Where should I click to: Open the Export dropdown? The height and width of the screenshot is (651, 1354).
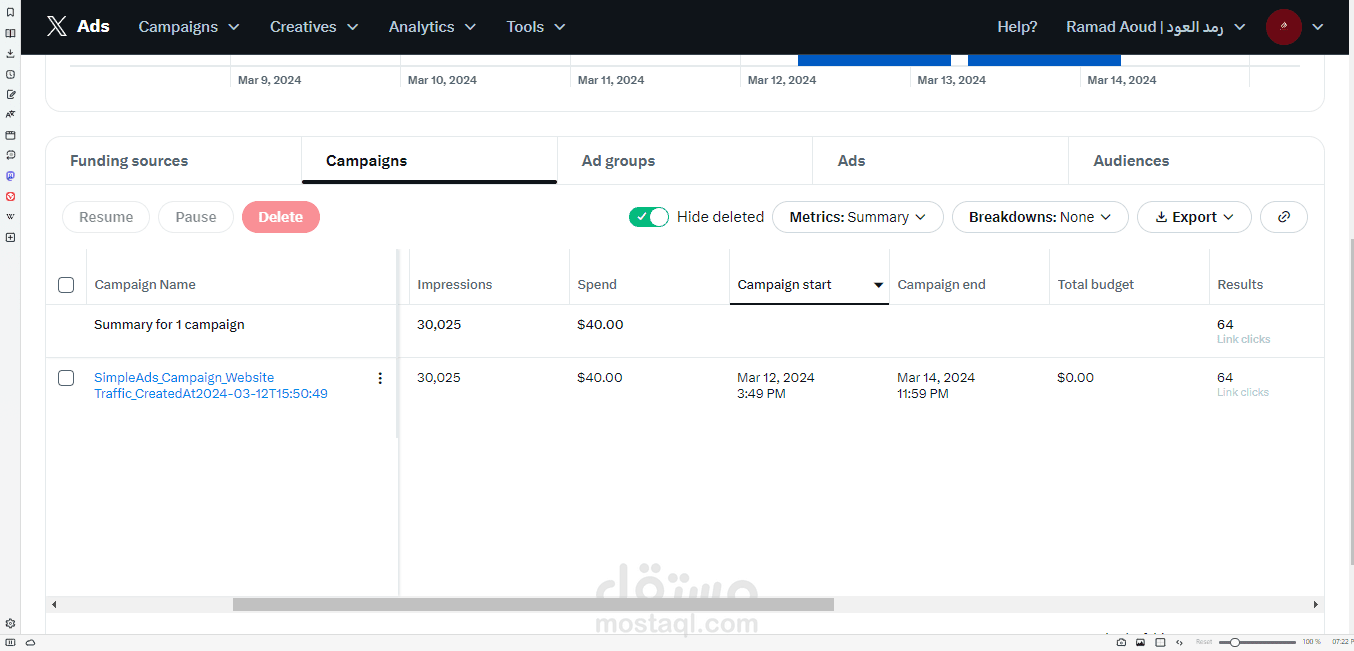(1194, 217)
